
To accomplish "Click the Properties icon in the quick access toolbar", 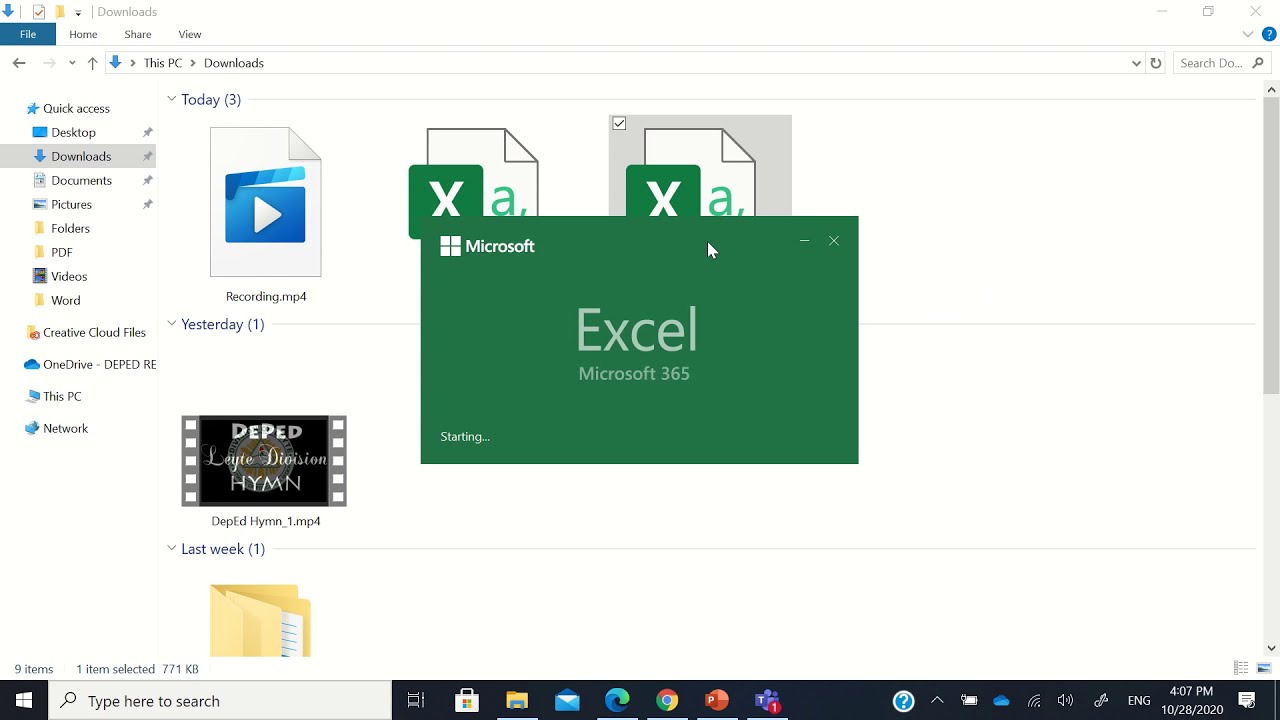I will [x=39, y=12].
